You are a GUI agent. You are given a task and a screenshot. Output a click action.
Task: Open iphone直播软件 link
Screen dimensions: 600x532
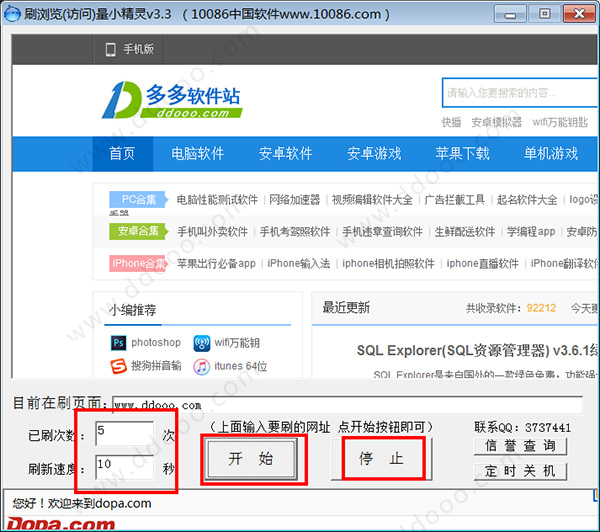click(x=483, y=264)
